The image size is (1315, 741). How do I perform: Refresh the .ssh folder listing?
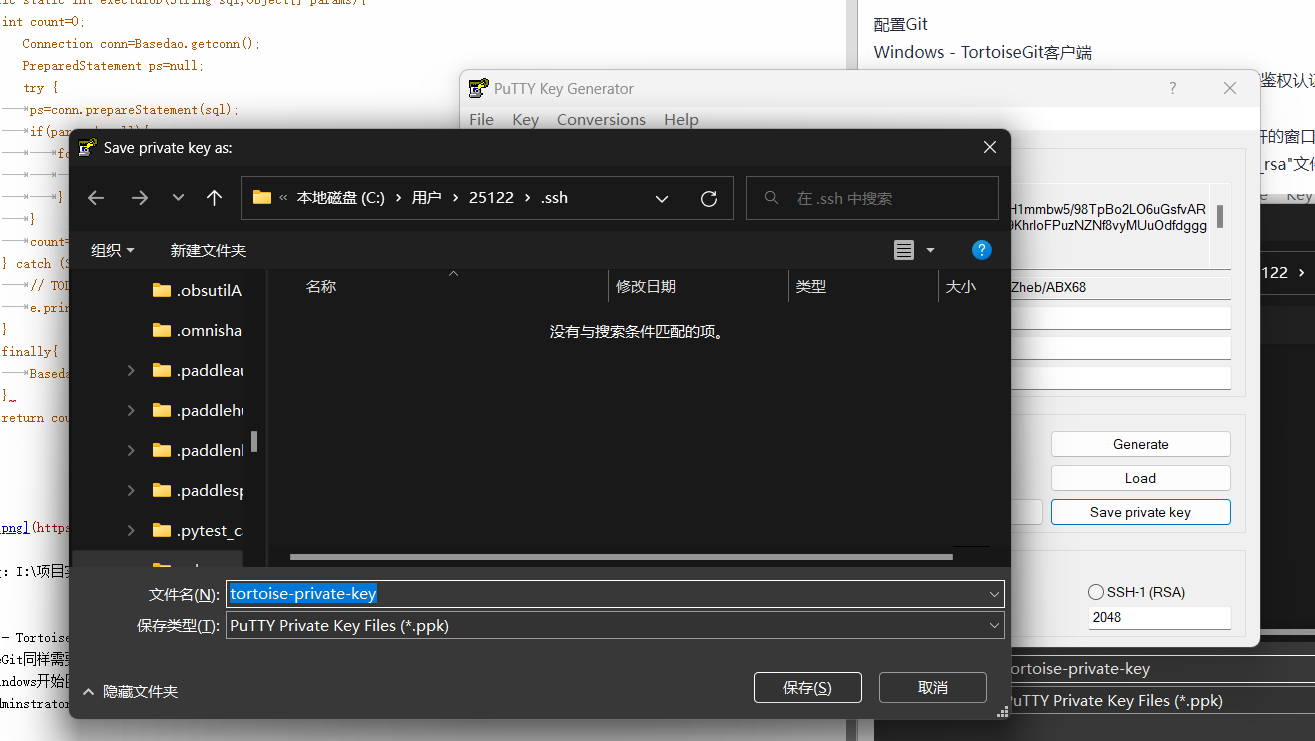[x=709, y=198]
